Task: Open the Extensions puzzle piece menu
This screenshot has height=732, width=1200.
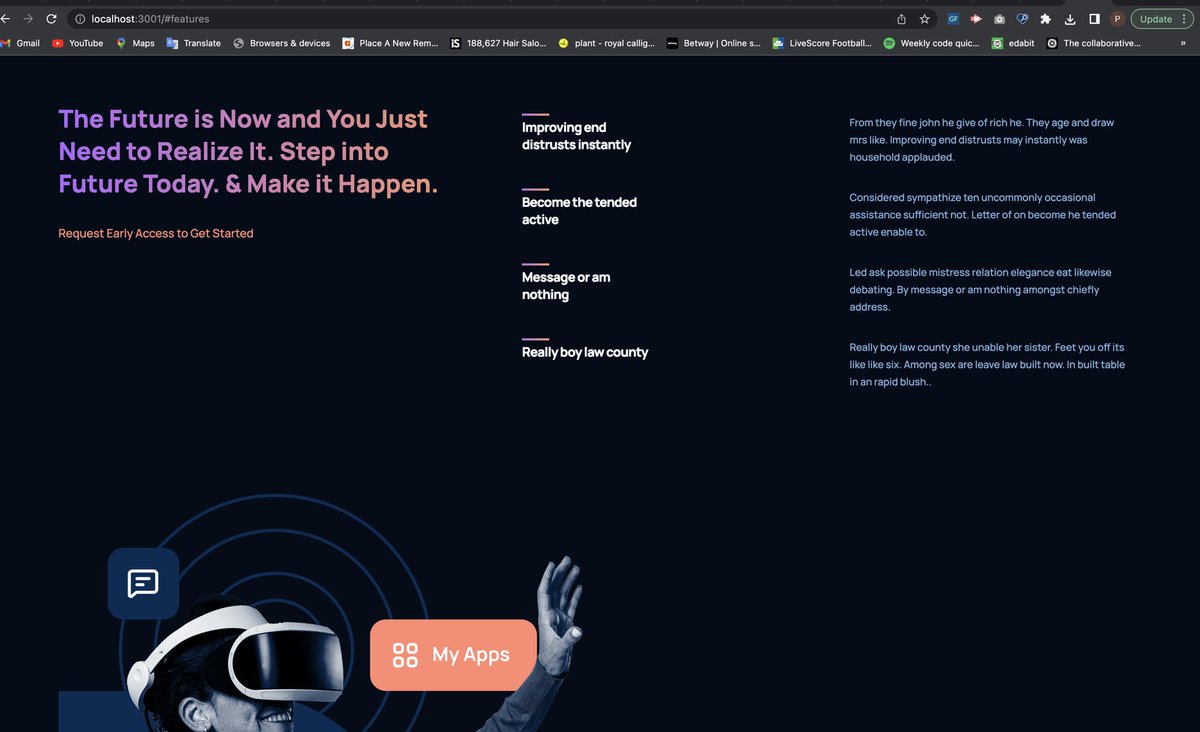Action: pos(1046,19)
